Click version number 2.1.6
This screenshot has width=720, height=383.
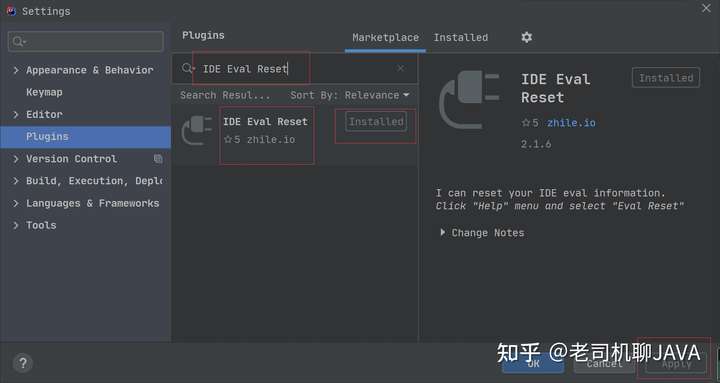tap(535, 144)
